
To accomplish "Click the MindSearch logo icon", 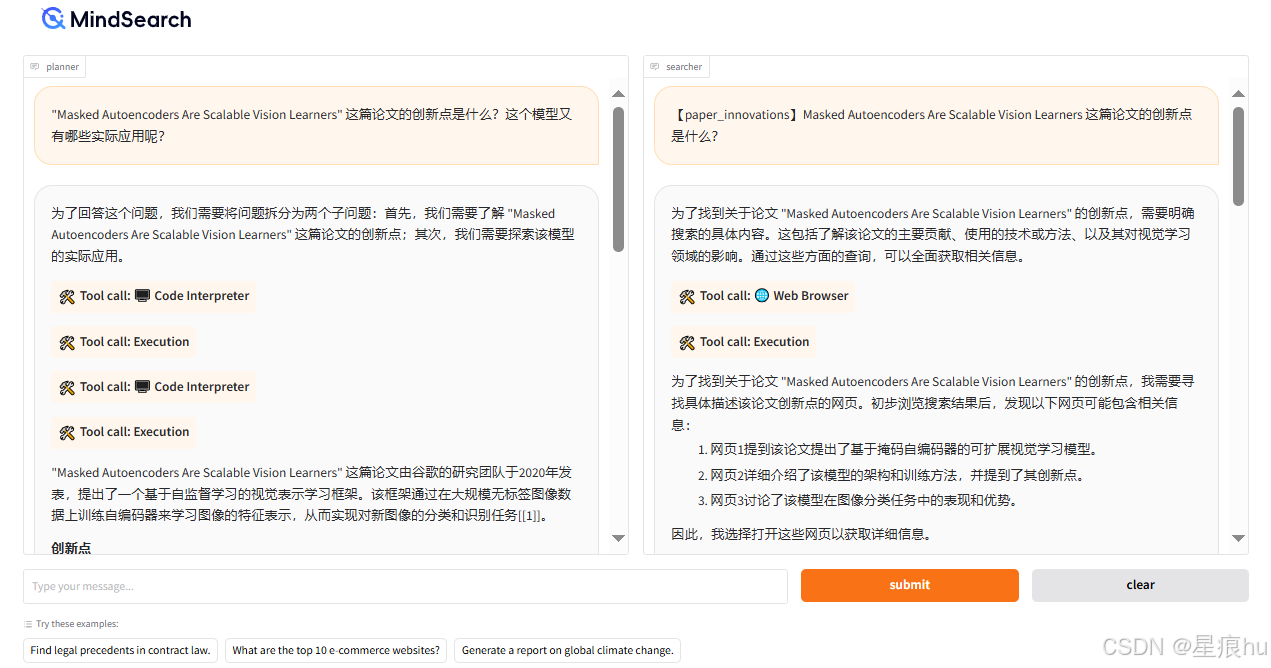I will (x=53, y=18).
